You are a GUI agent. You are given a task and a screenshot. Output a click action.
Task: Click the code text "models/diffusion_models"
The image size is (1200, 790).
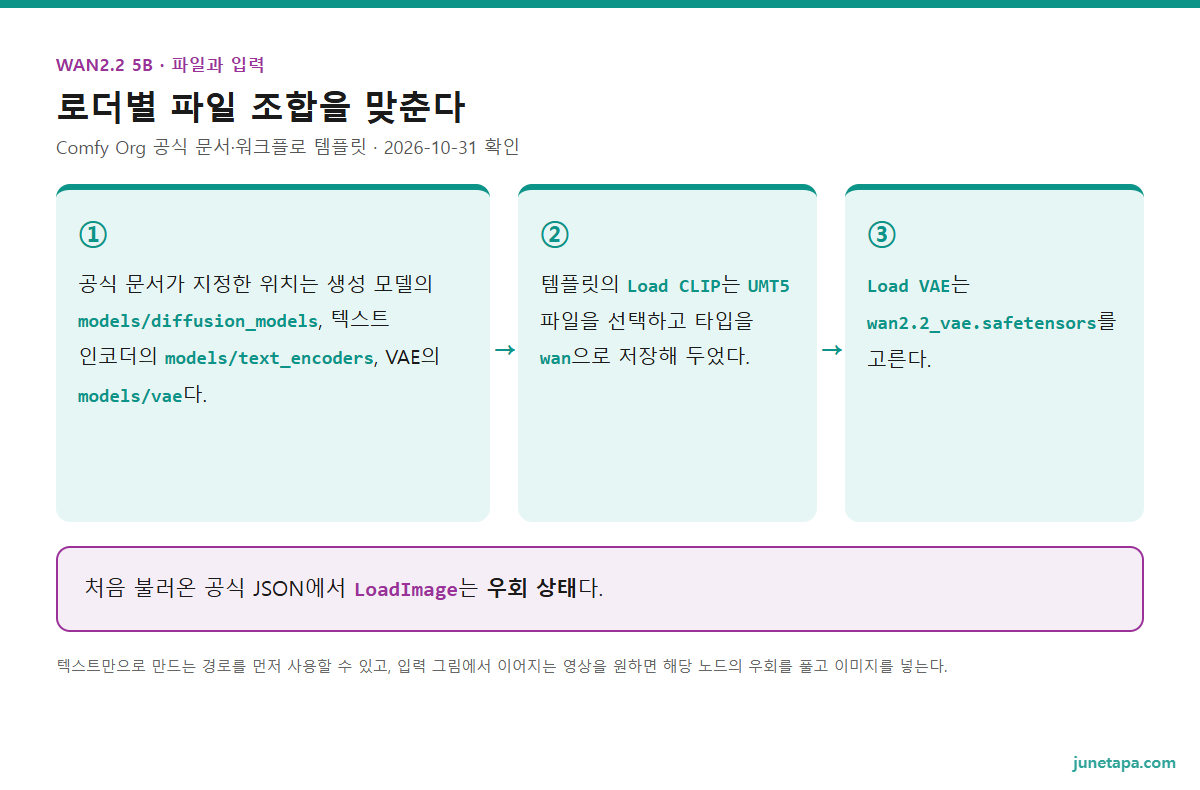[x=198, y=321]
